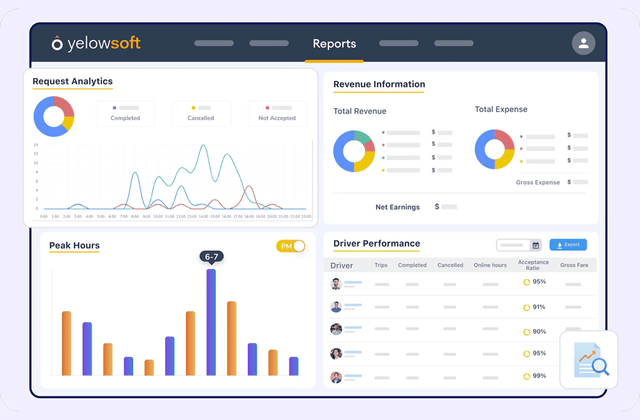Click the first driver's avatar photo
640x420 pixels.
[336, 284]
